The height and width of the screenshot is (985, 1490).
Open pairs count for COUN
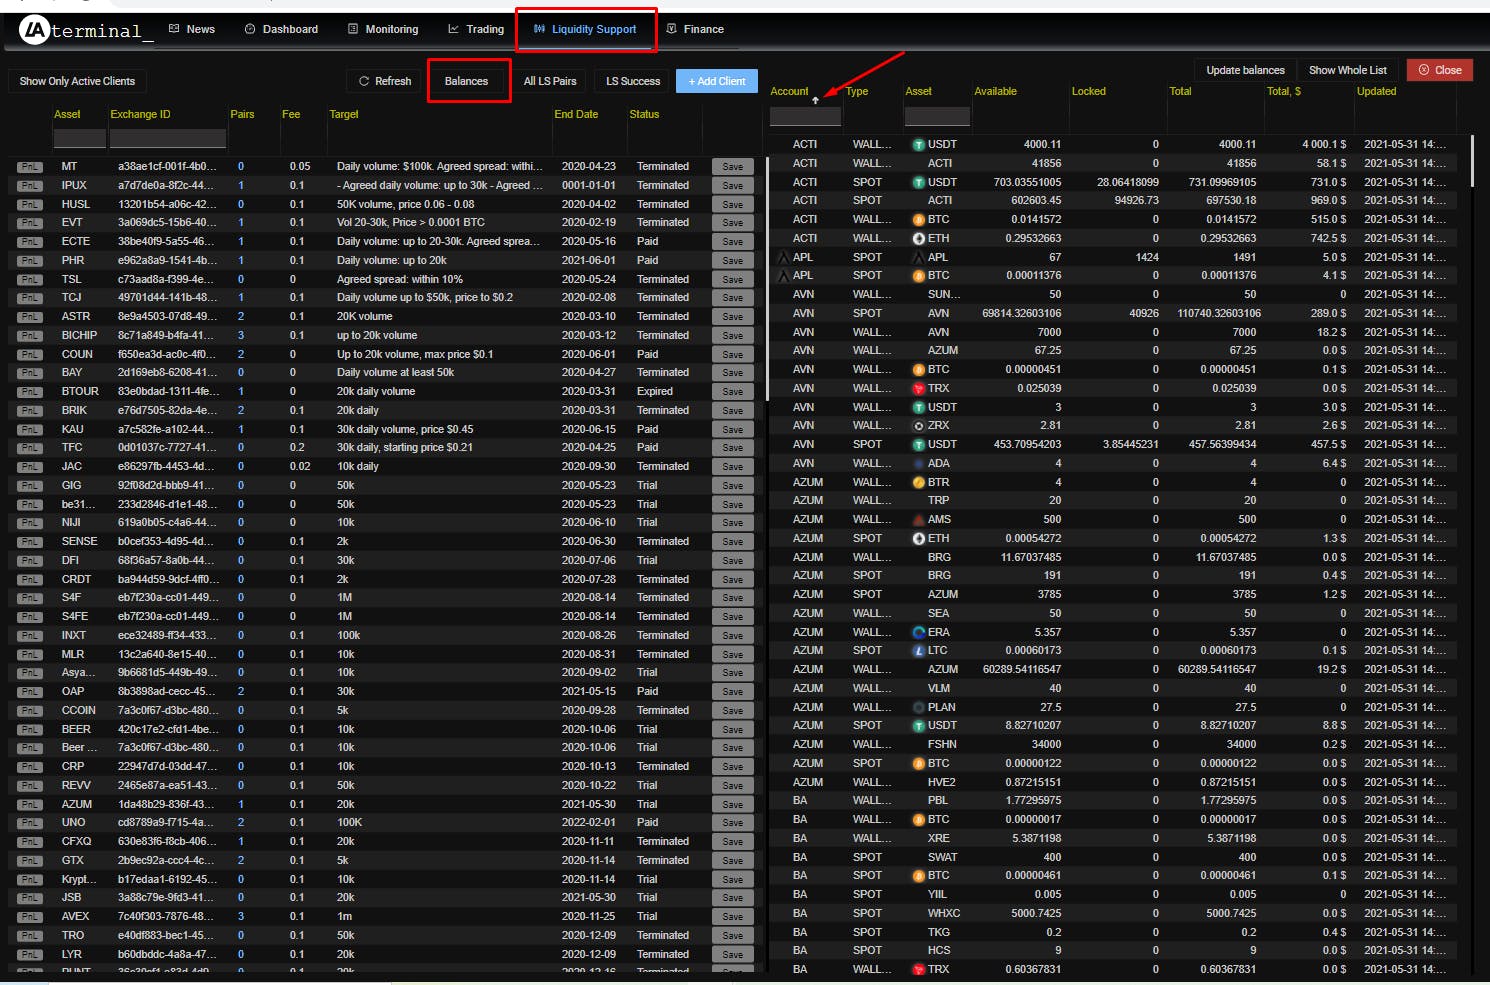241,354
